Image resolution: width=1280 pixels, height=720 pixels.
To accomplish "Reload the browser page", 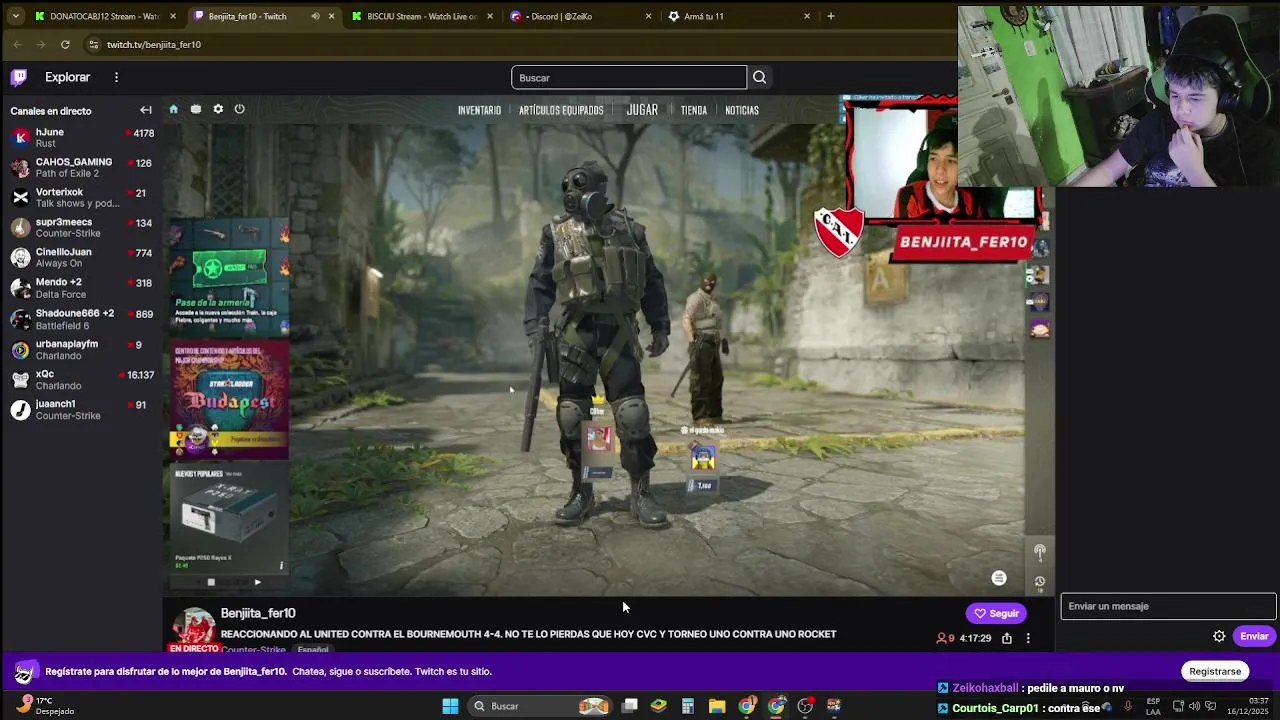I will (65, 44).
